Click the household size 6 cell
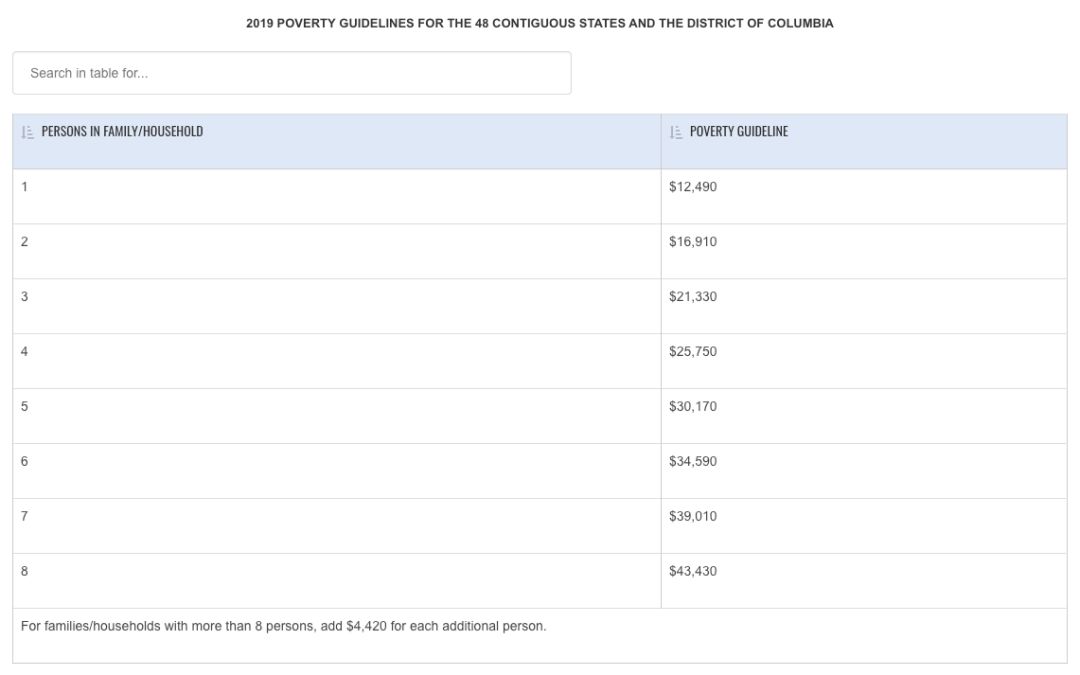 tap(25, 462)
